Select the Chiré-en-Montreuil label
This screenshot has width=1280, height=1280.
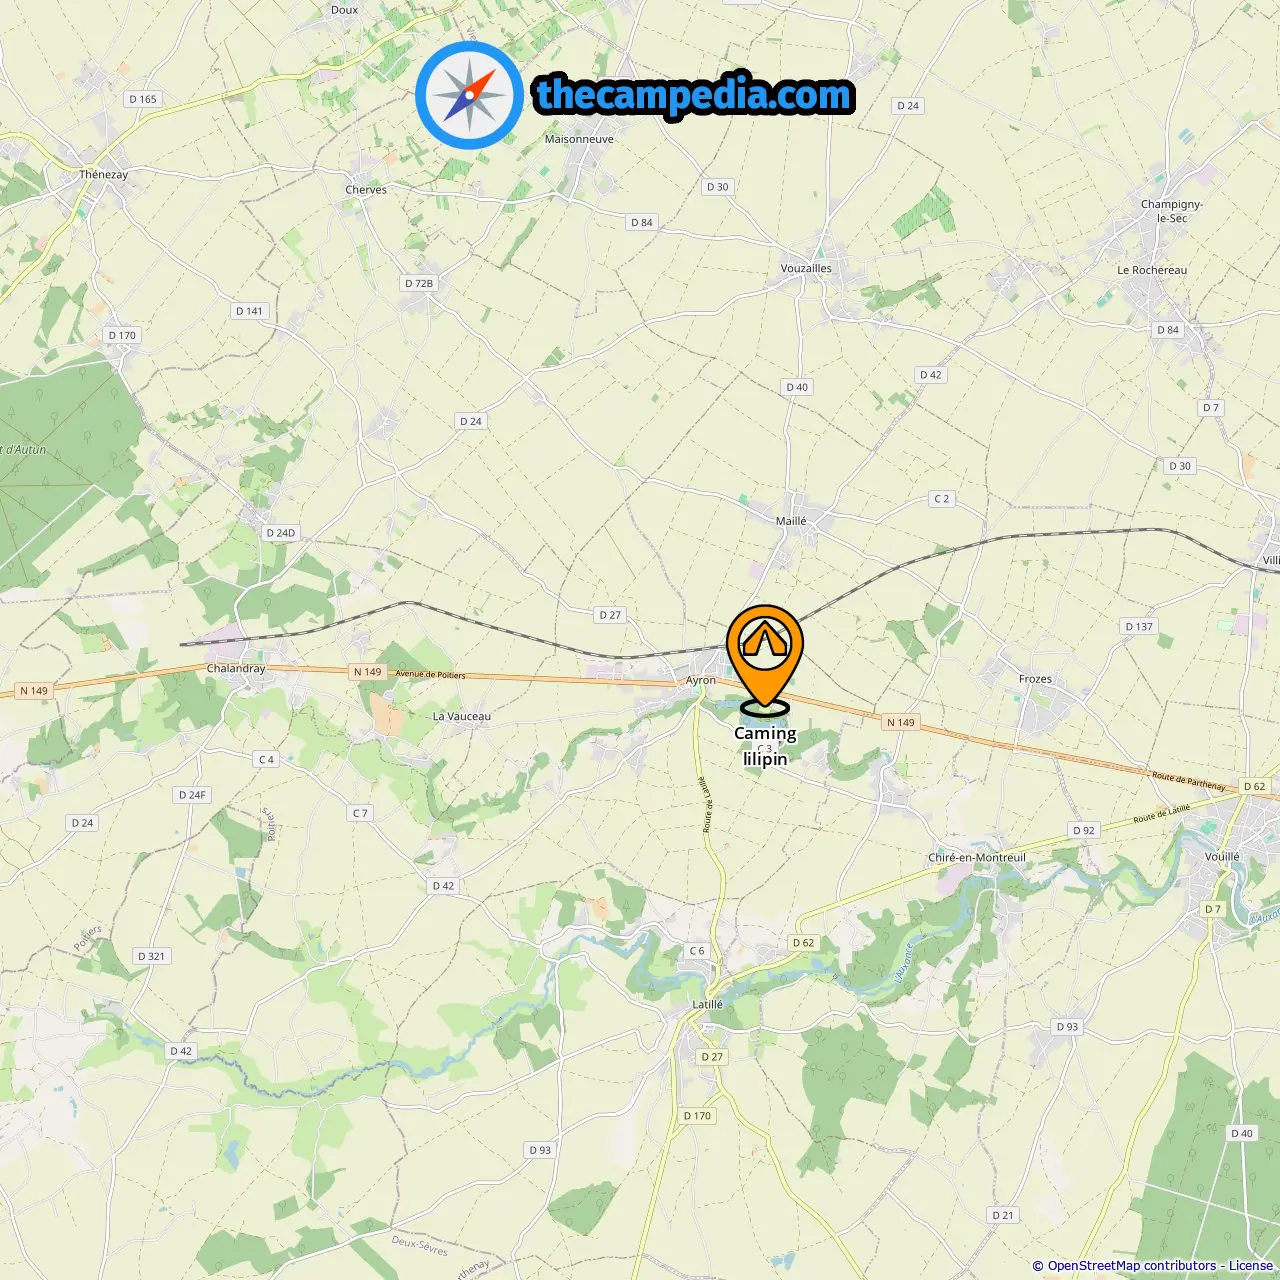tap(977, 857)
